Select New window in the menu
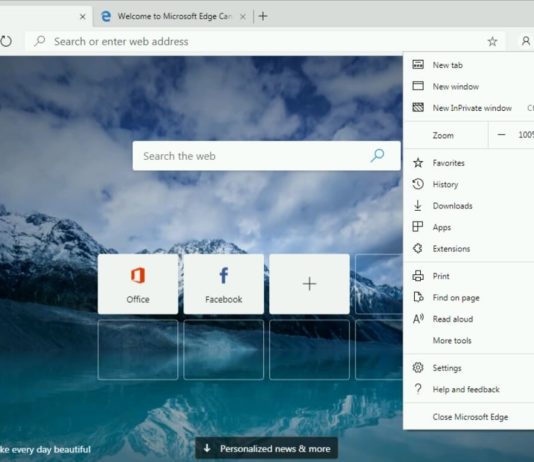This screenshot has width=534, height=462. 469,86
